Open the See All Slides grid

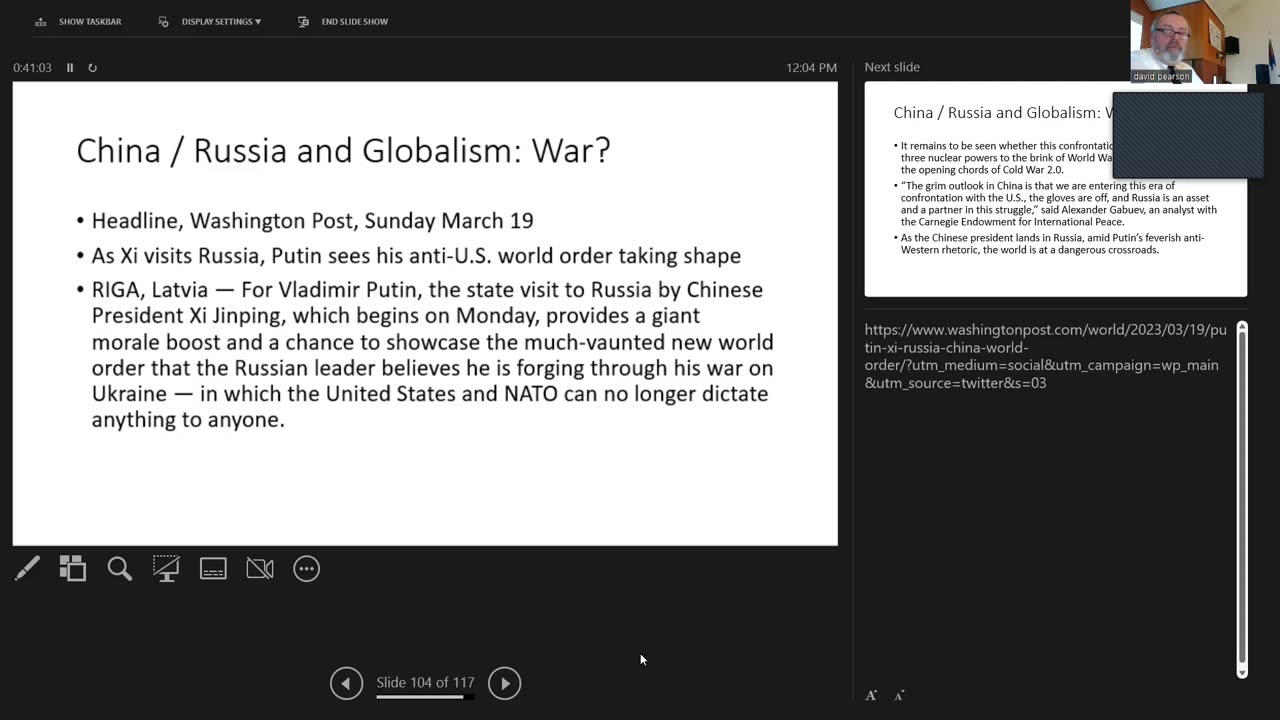(x=73, y=569)
